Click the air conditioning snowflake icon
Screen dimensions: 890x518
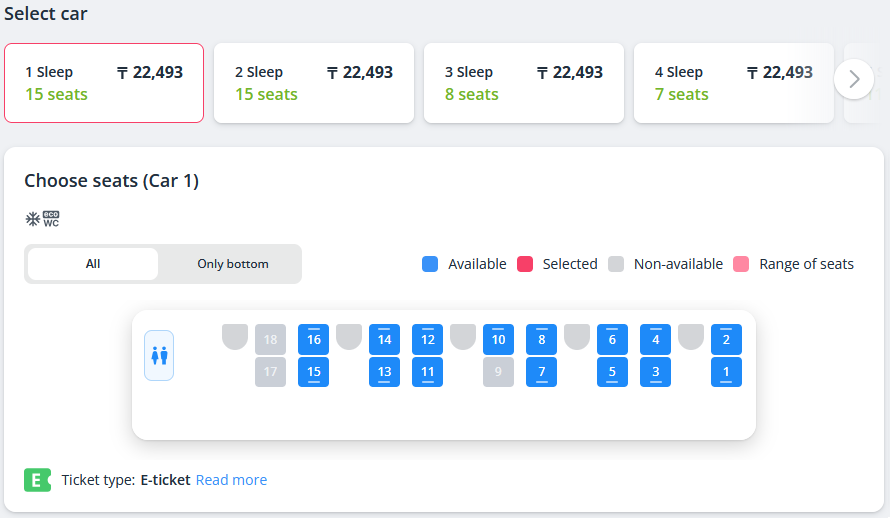pyautogui.click(x=32, y=219)
